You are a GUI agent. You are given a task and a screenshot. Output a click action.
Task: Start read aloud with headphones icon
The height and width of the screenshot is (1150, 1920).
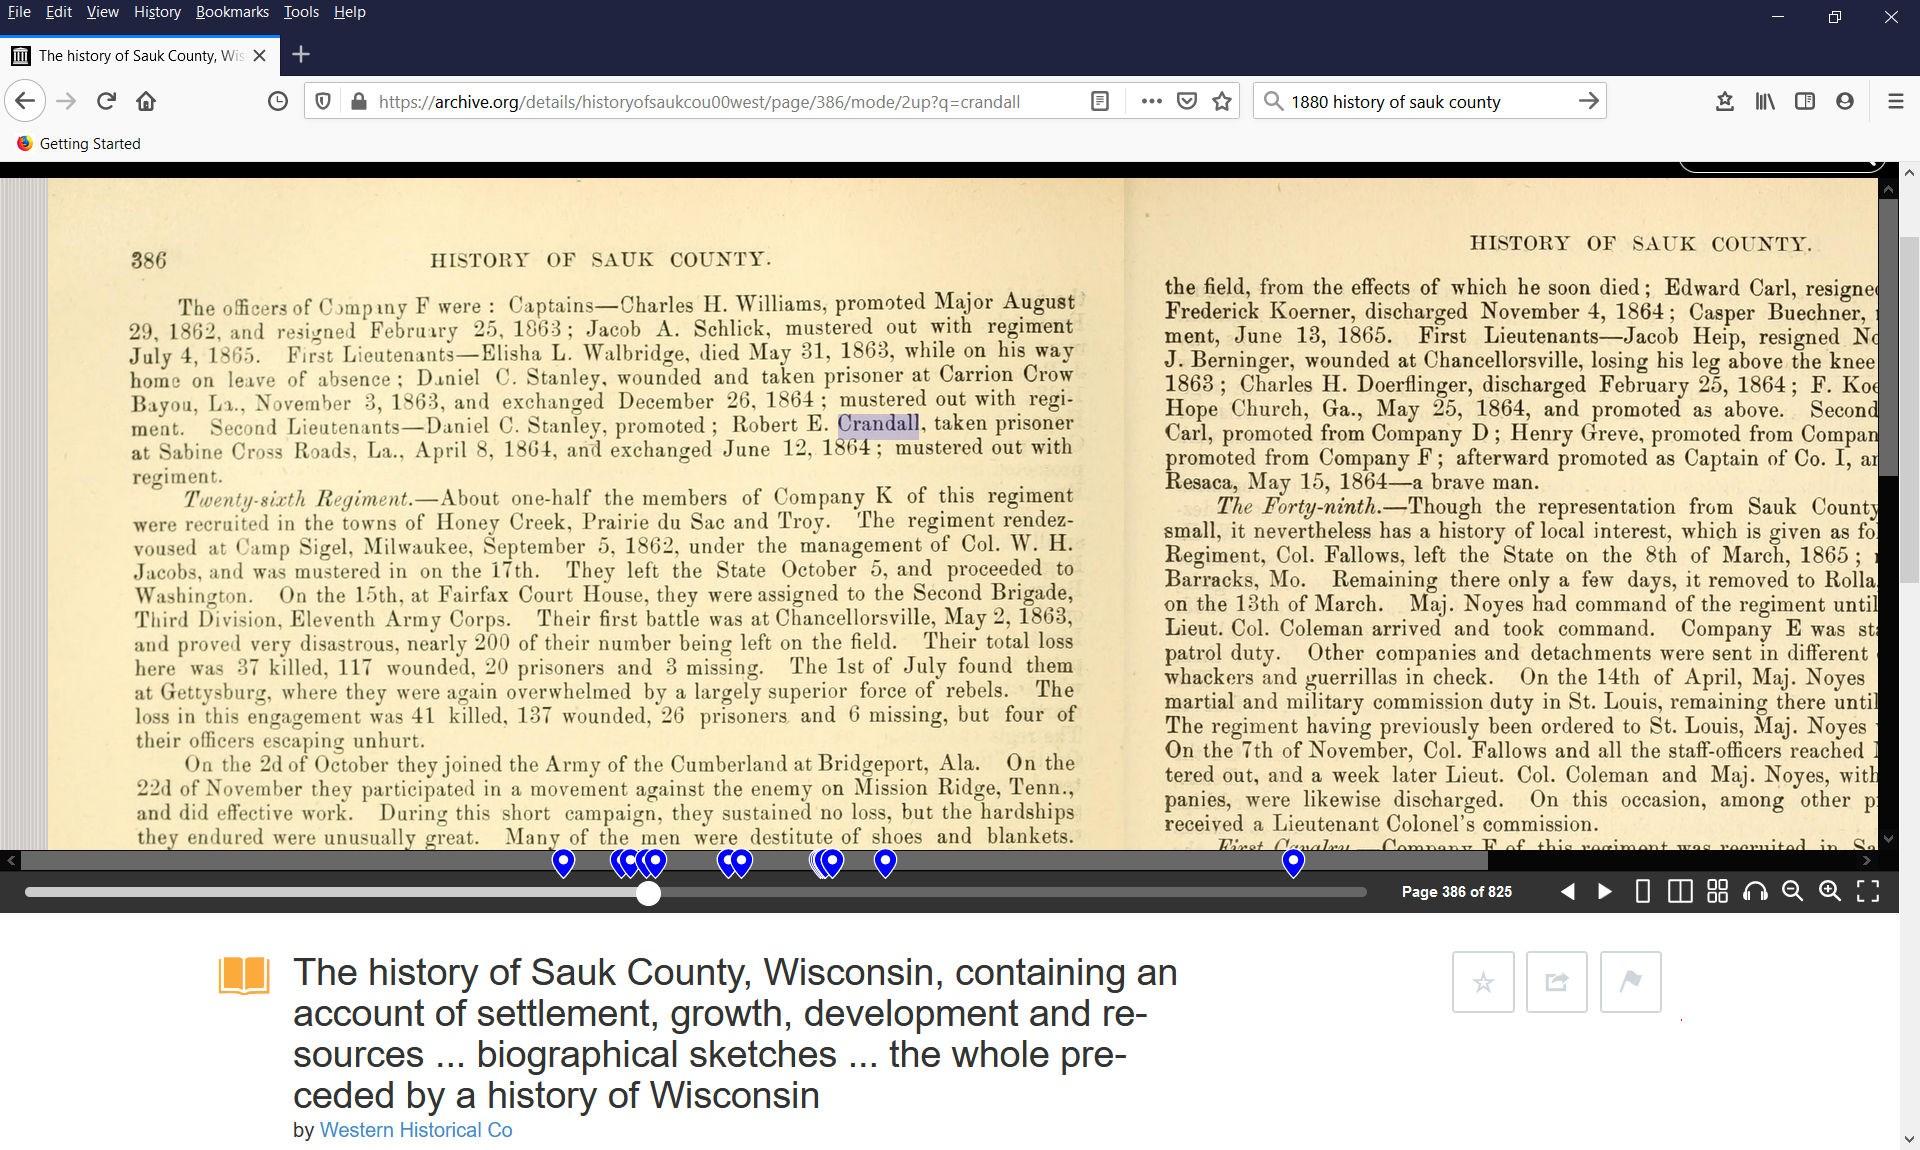click(x=1755, y=892)
